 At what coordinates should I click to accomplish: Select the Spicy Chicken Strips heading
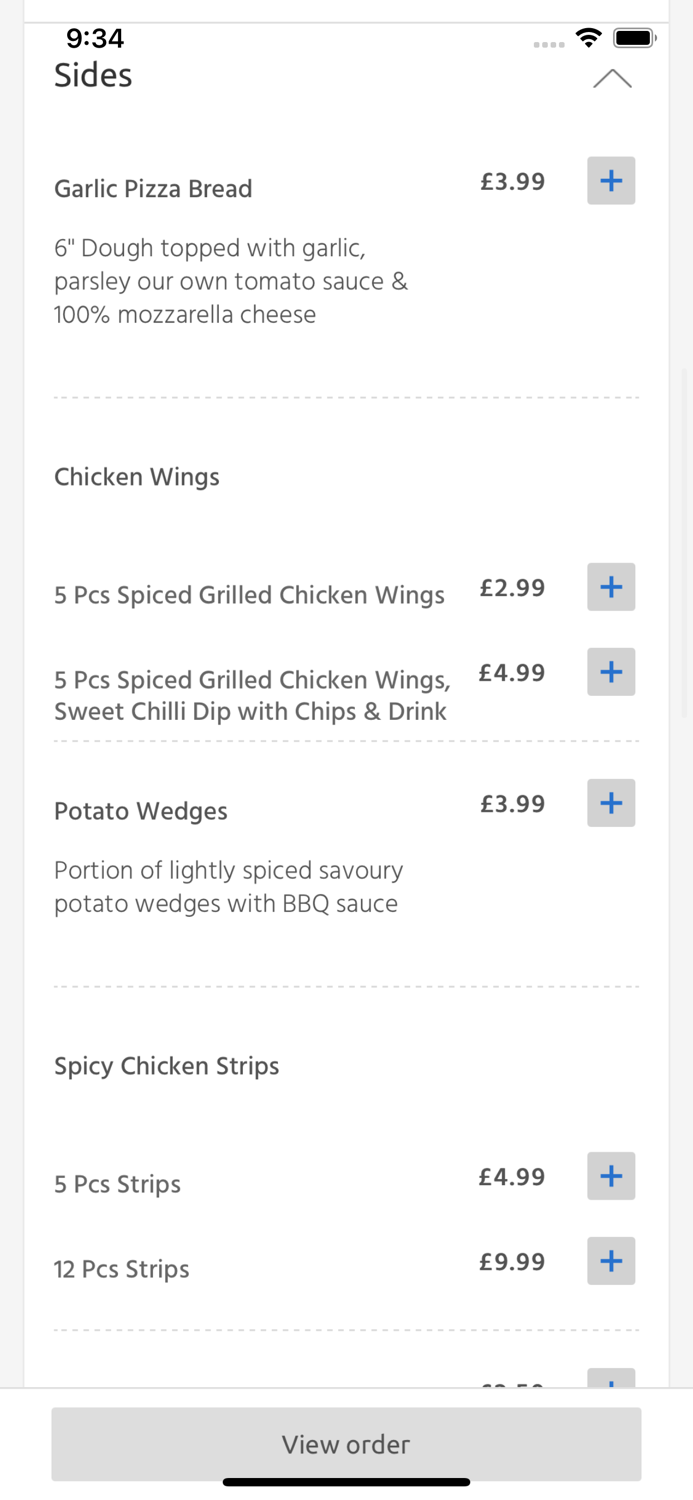coord(166,1066)
